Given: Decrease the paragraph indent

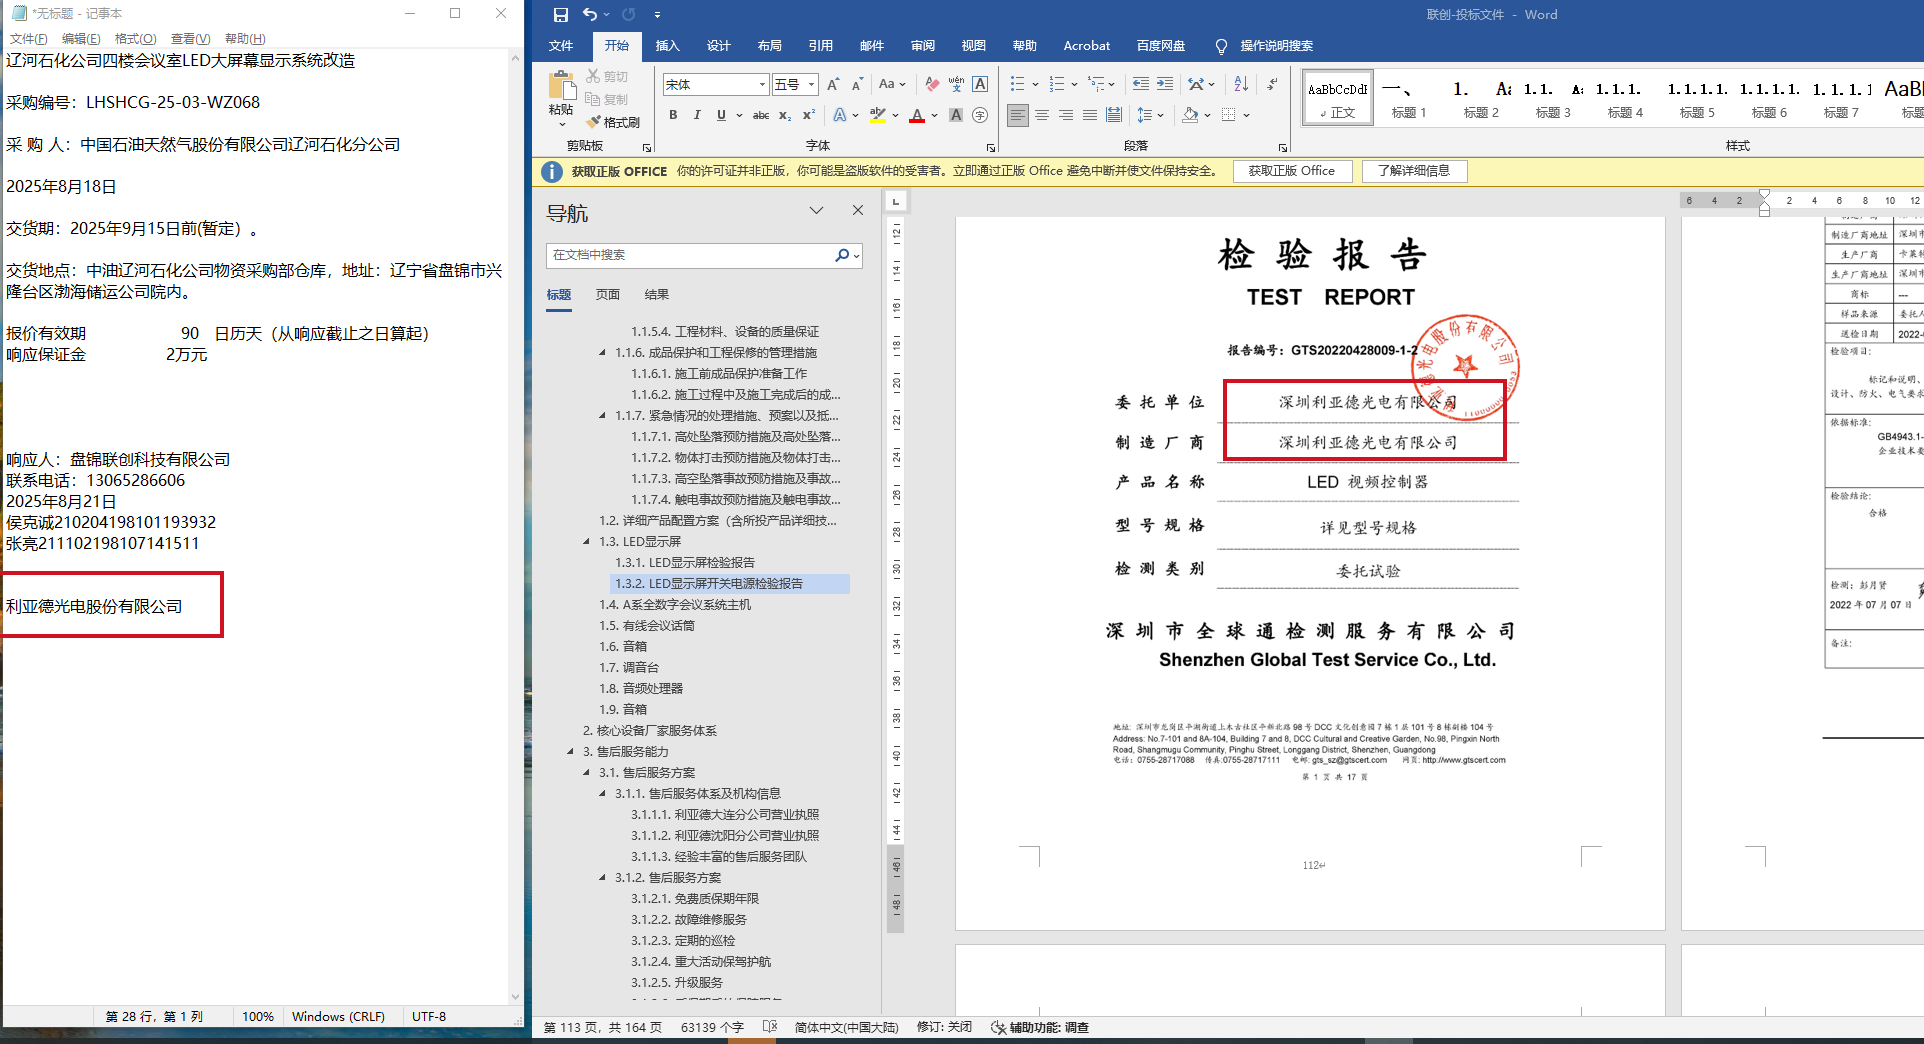Looking at the screenshot, I should point(1140,85).
